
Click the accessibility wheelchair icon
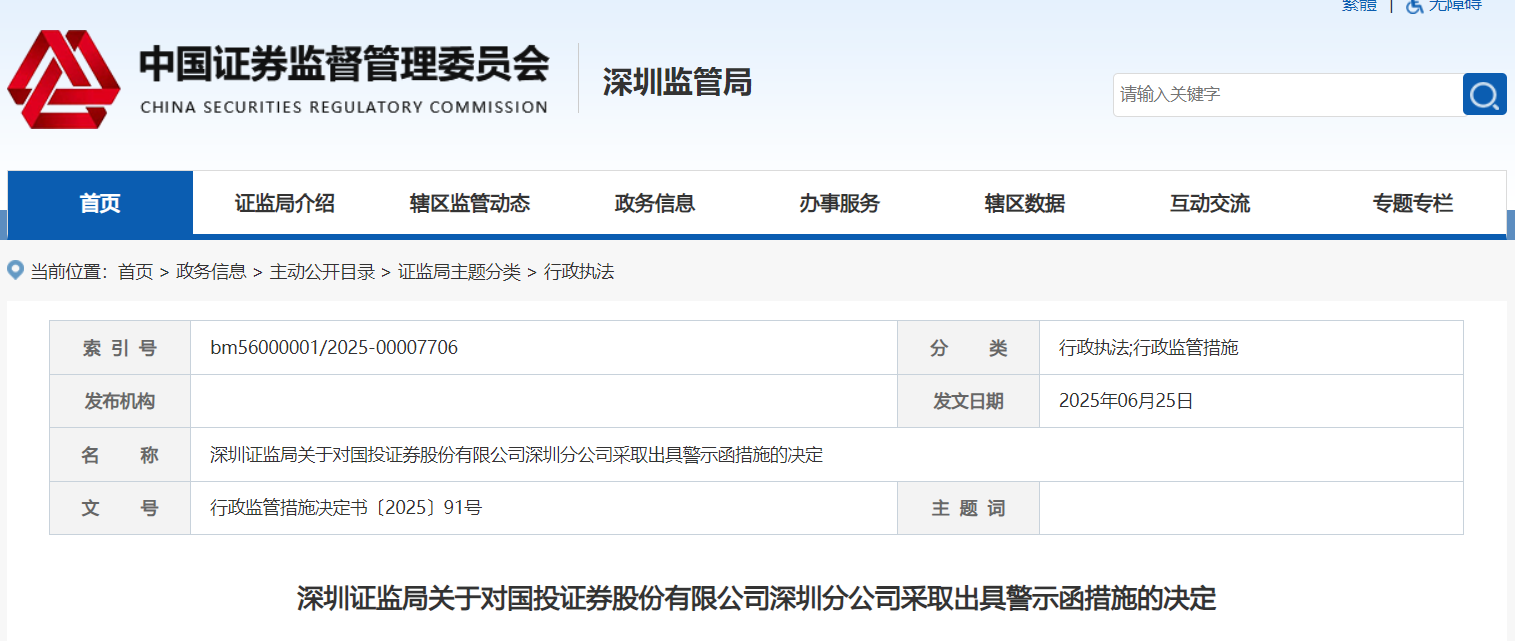[x=1414, y=5]
